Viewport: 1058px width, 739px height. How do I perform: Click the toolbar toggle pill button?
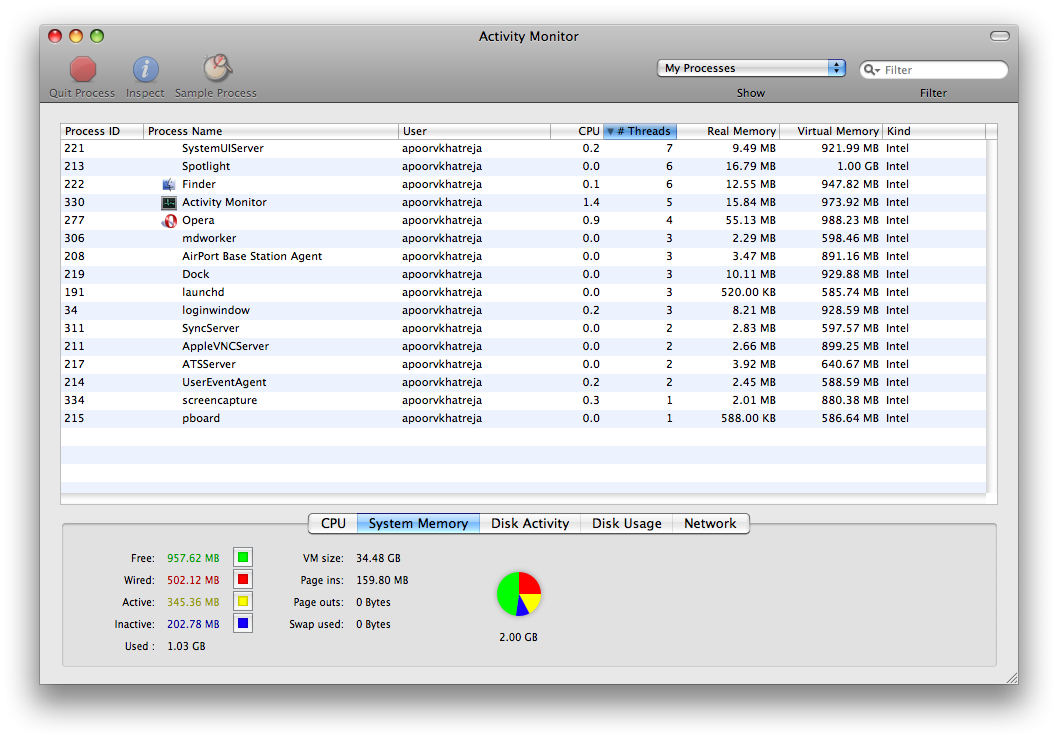[x=999, y=36]
